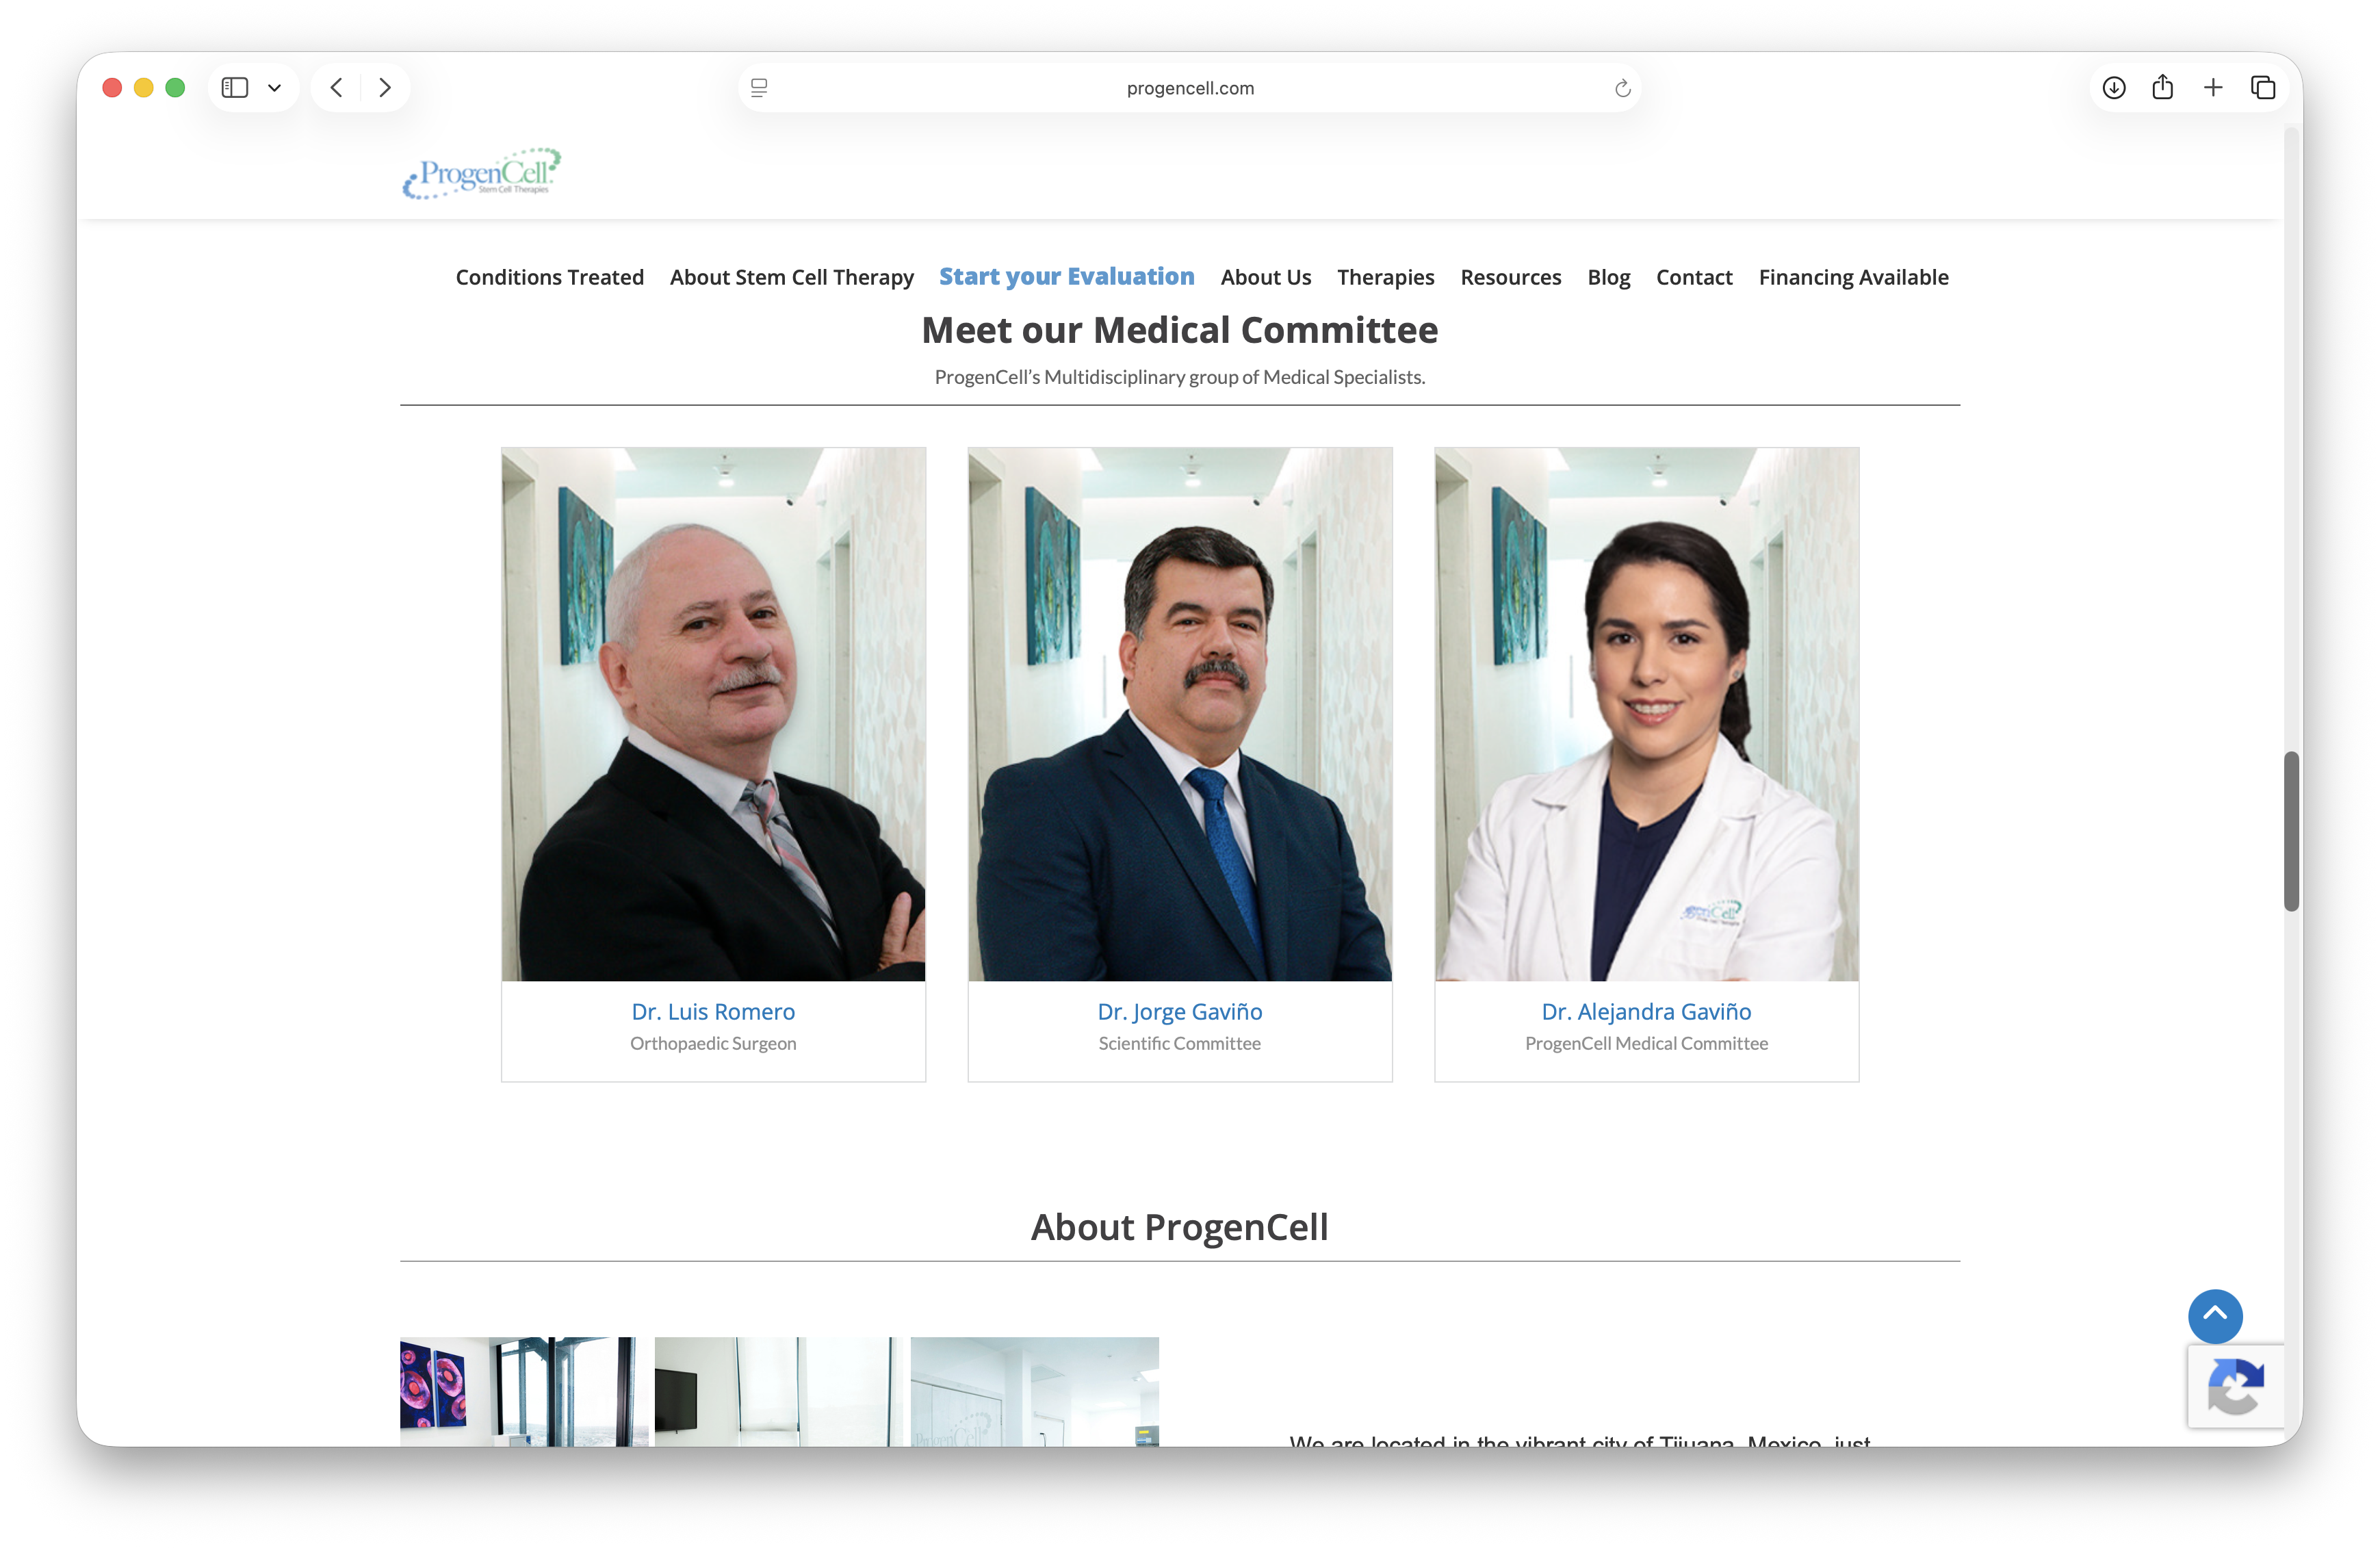Click Dr. Luis Romero's portrait photo
The image size is (2380, 1548).
click(x=713, y=714)
